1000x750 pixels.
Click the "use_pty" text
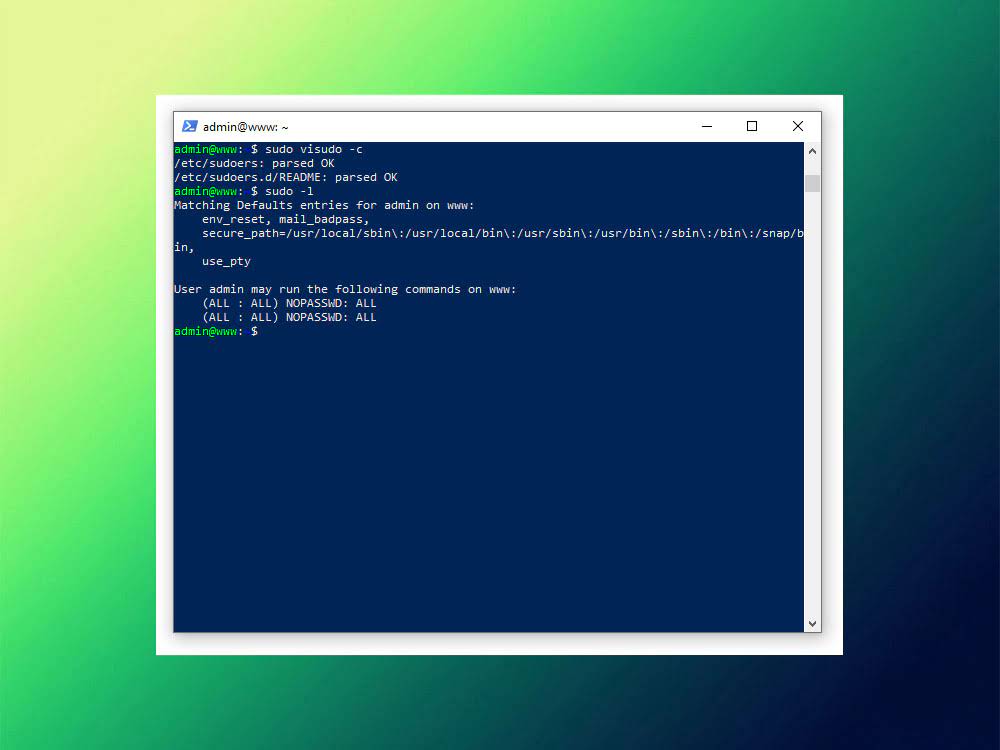click(226, 261)
